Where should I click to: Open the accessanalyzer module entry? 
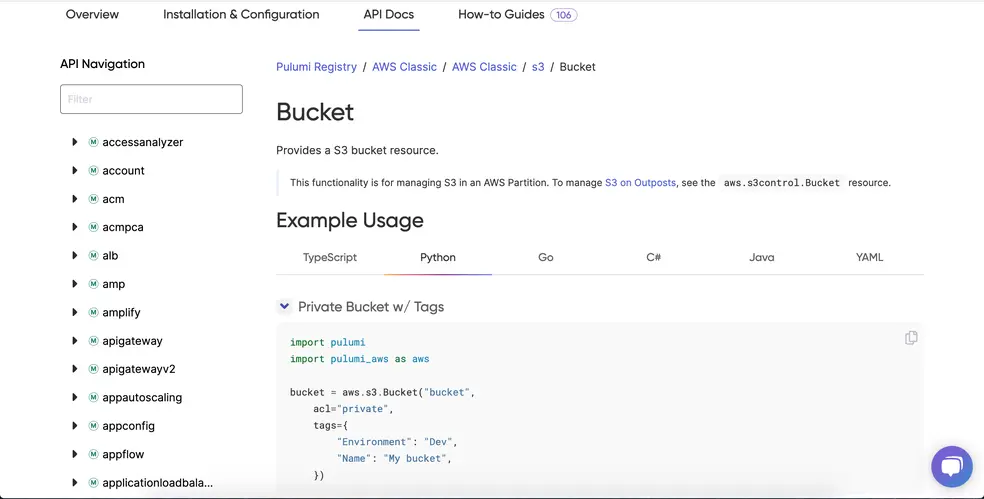[142, 142]
